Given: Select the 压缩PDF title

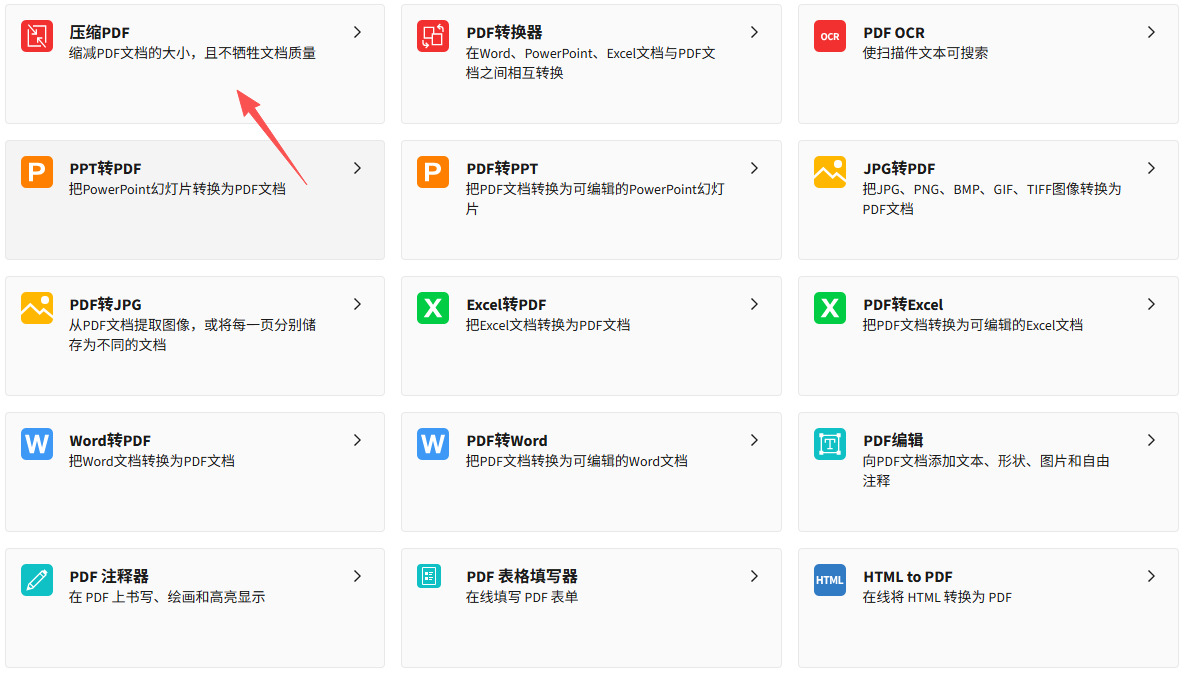Looking at the screenshot, I should pos(99,32).
